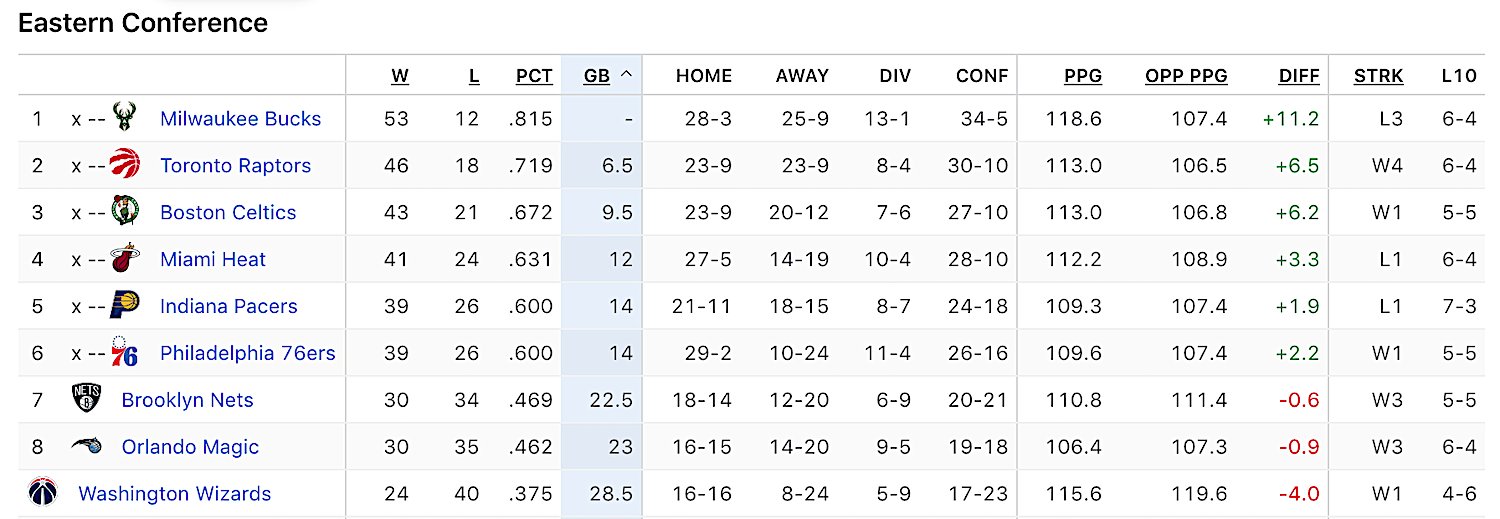Sort standings by W column
This screenshot has width=1500, height=519.
pos(400,76)
